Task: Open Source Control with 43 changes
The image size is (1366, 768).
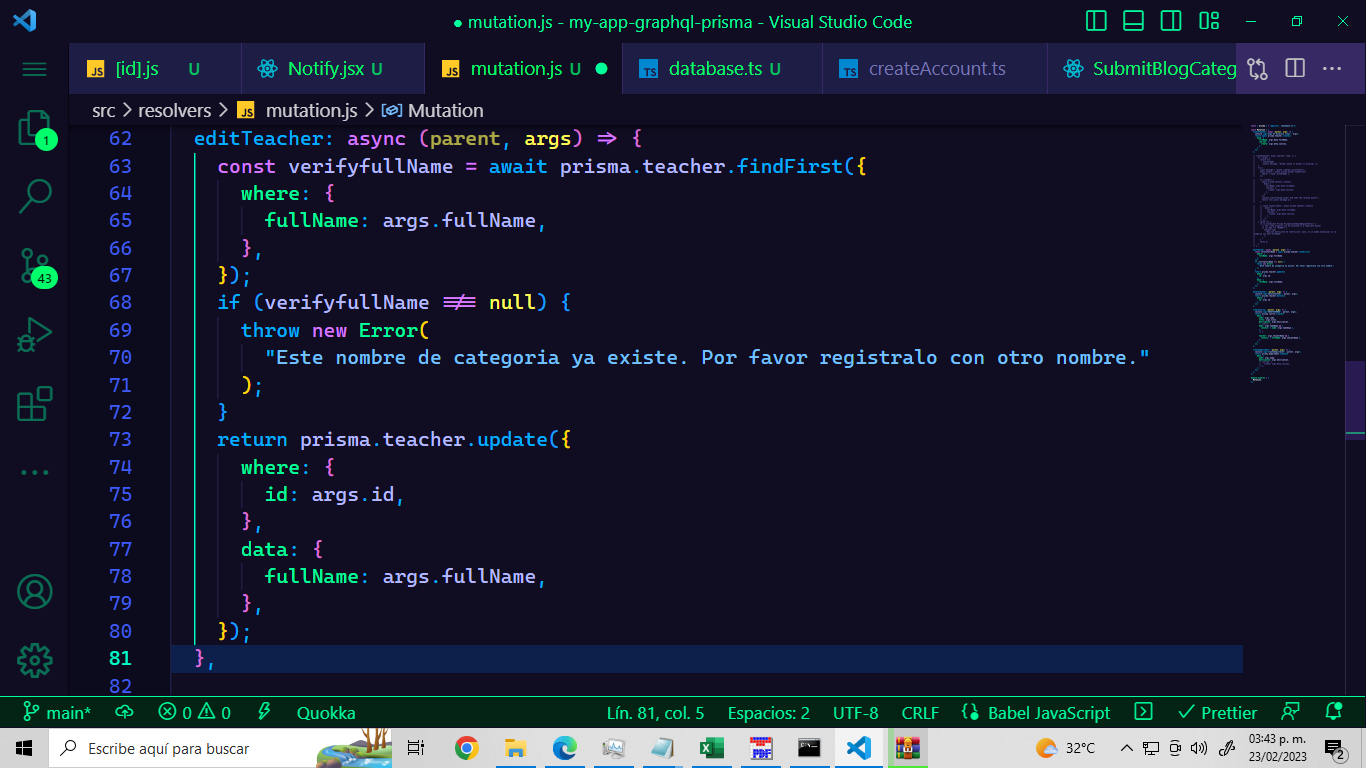Action: point(35,266)
